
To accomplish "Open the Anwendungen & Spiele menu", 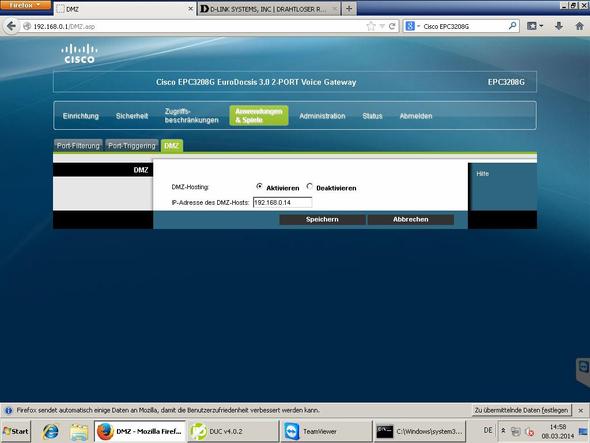I will [x=259, y=116].
